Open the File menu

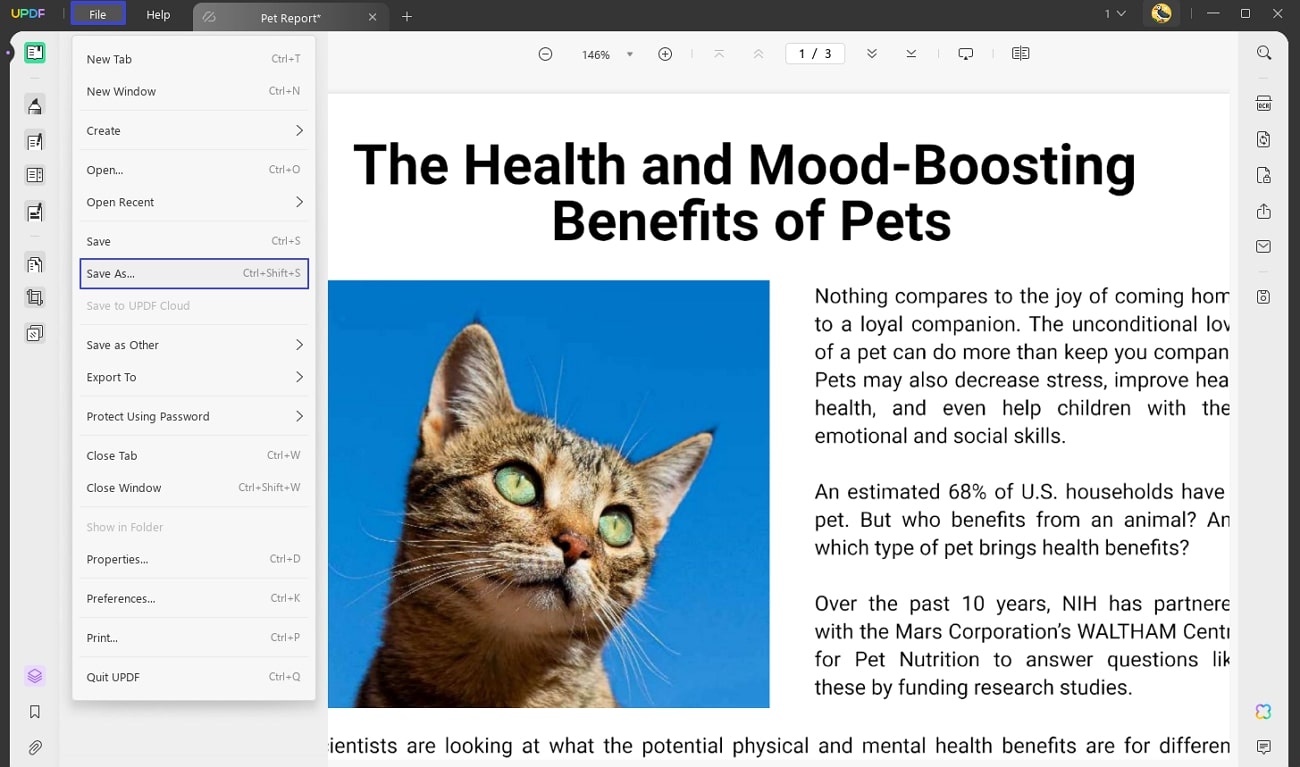point(97,14)
